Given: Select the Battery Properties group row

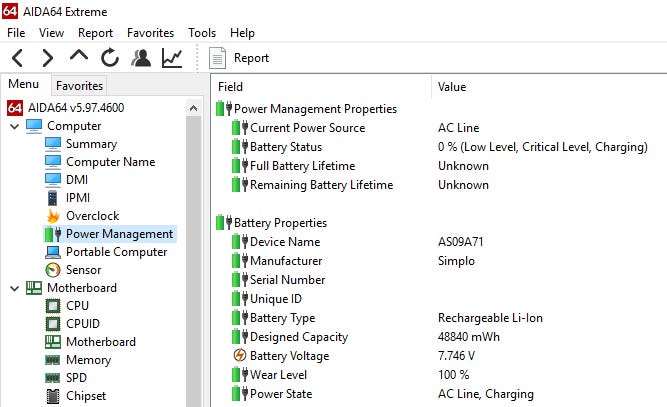Looking at the screenshot, I should tap(271, 223).
